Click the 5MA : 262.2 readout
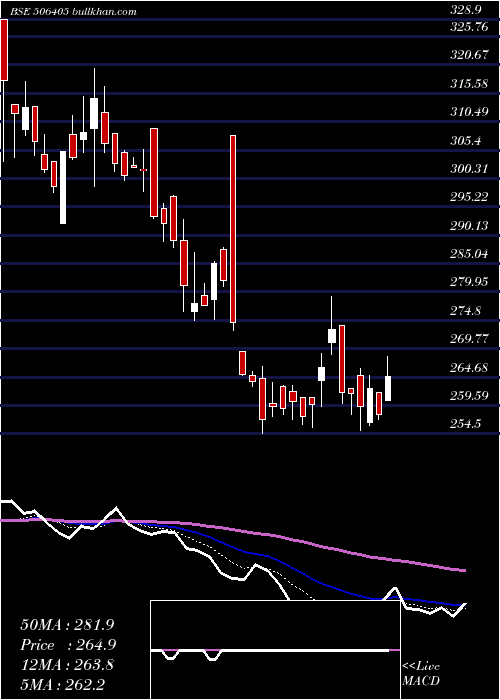The height and width of the screenshot is (700, 500). (62, 685)
